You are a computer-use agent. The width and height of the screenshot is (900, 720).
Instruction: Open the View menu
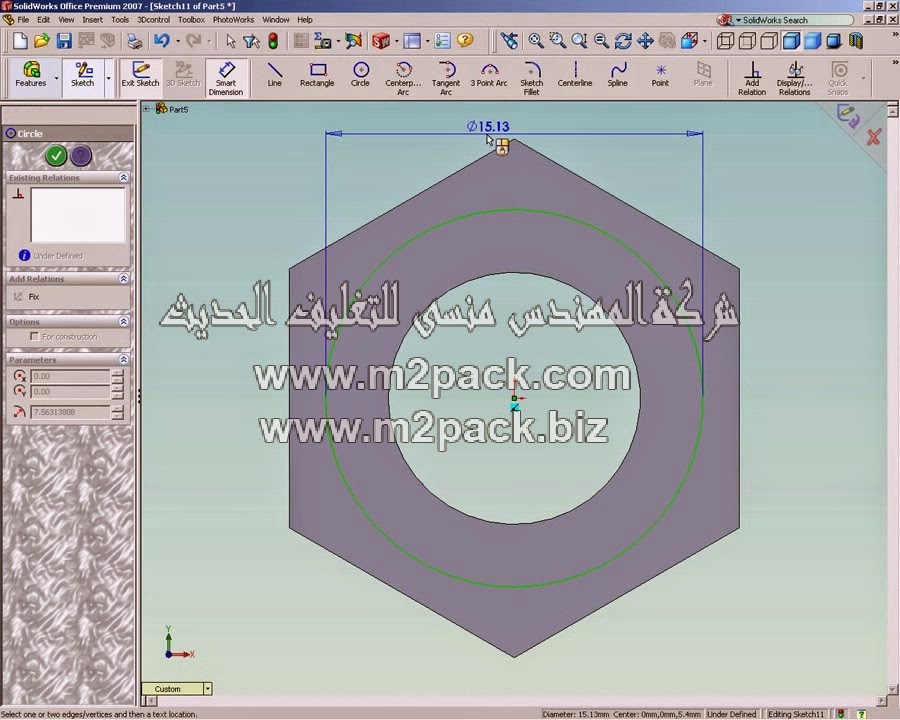66,20
